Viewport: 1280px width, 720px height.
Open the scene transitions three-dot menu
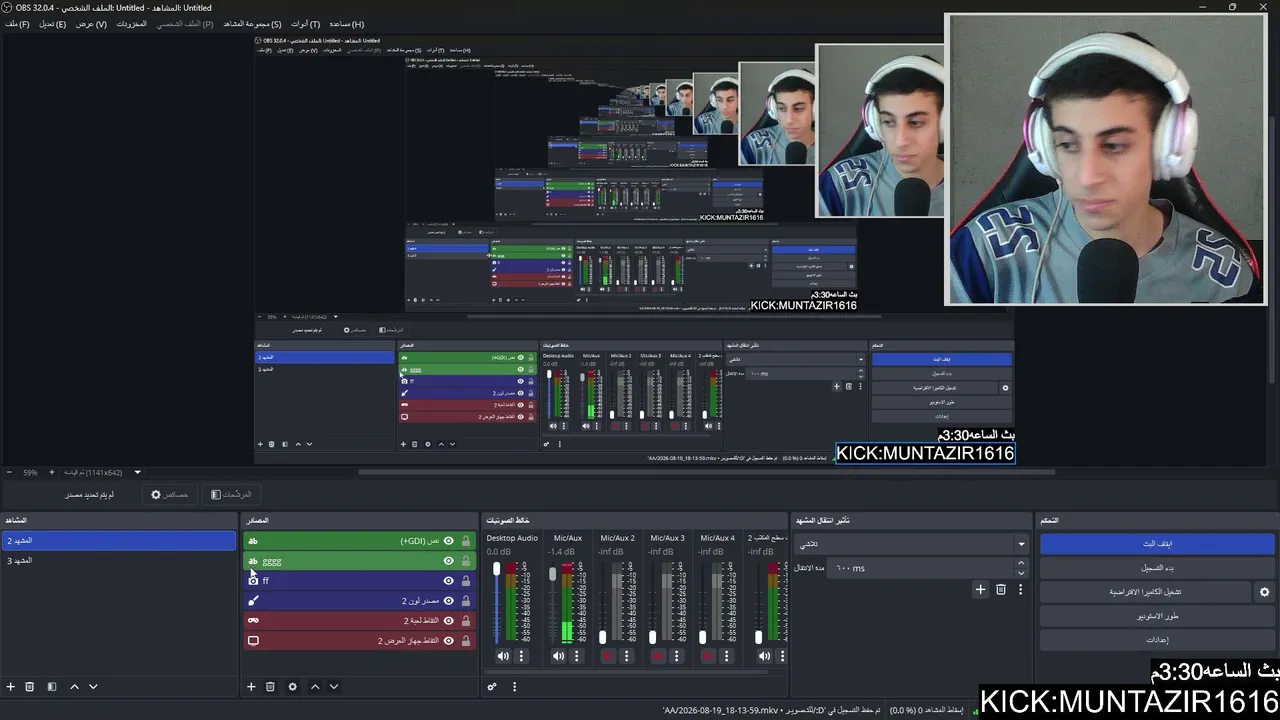[x=1020, y=590]
